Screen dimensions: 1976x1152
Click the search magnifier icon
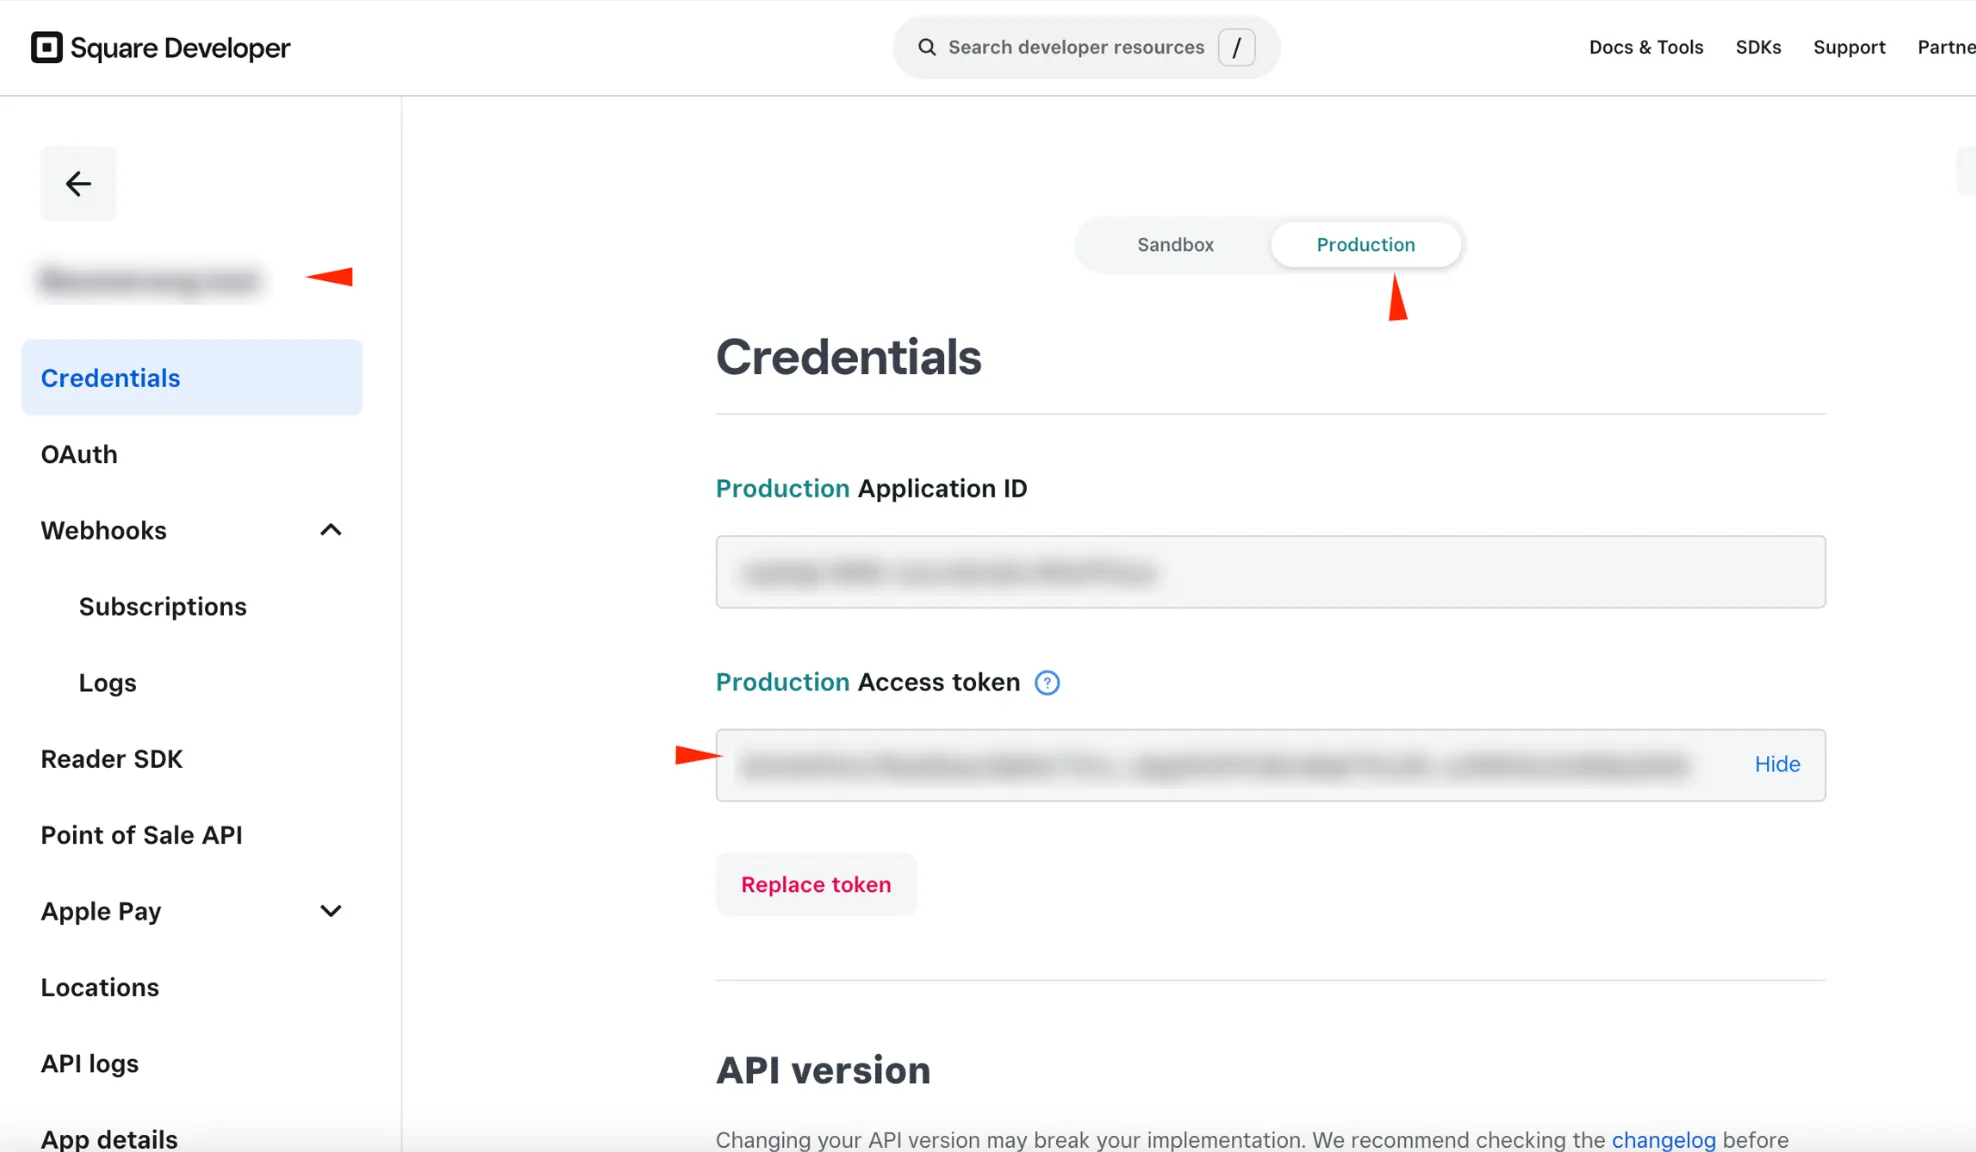[x=927, y=47]
